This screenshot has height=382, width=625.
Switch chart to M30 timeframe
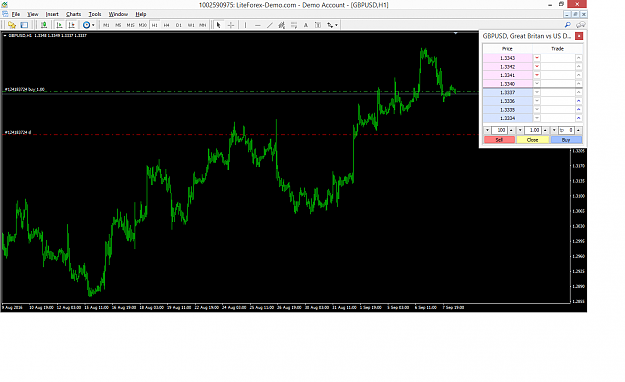(142, 25)
